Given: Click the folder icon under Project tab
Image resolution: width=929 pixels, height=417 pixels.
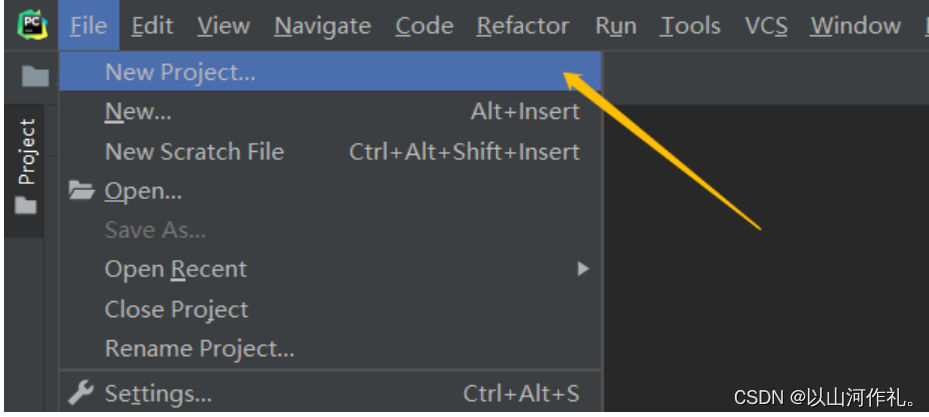Looking at the screenshot, I should pyautogui.click(x=25, y=206).
